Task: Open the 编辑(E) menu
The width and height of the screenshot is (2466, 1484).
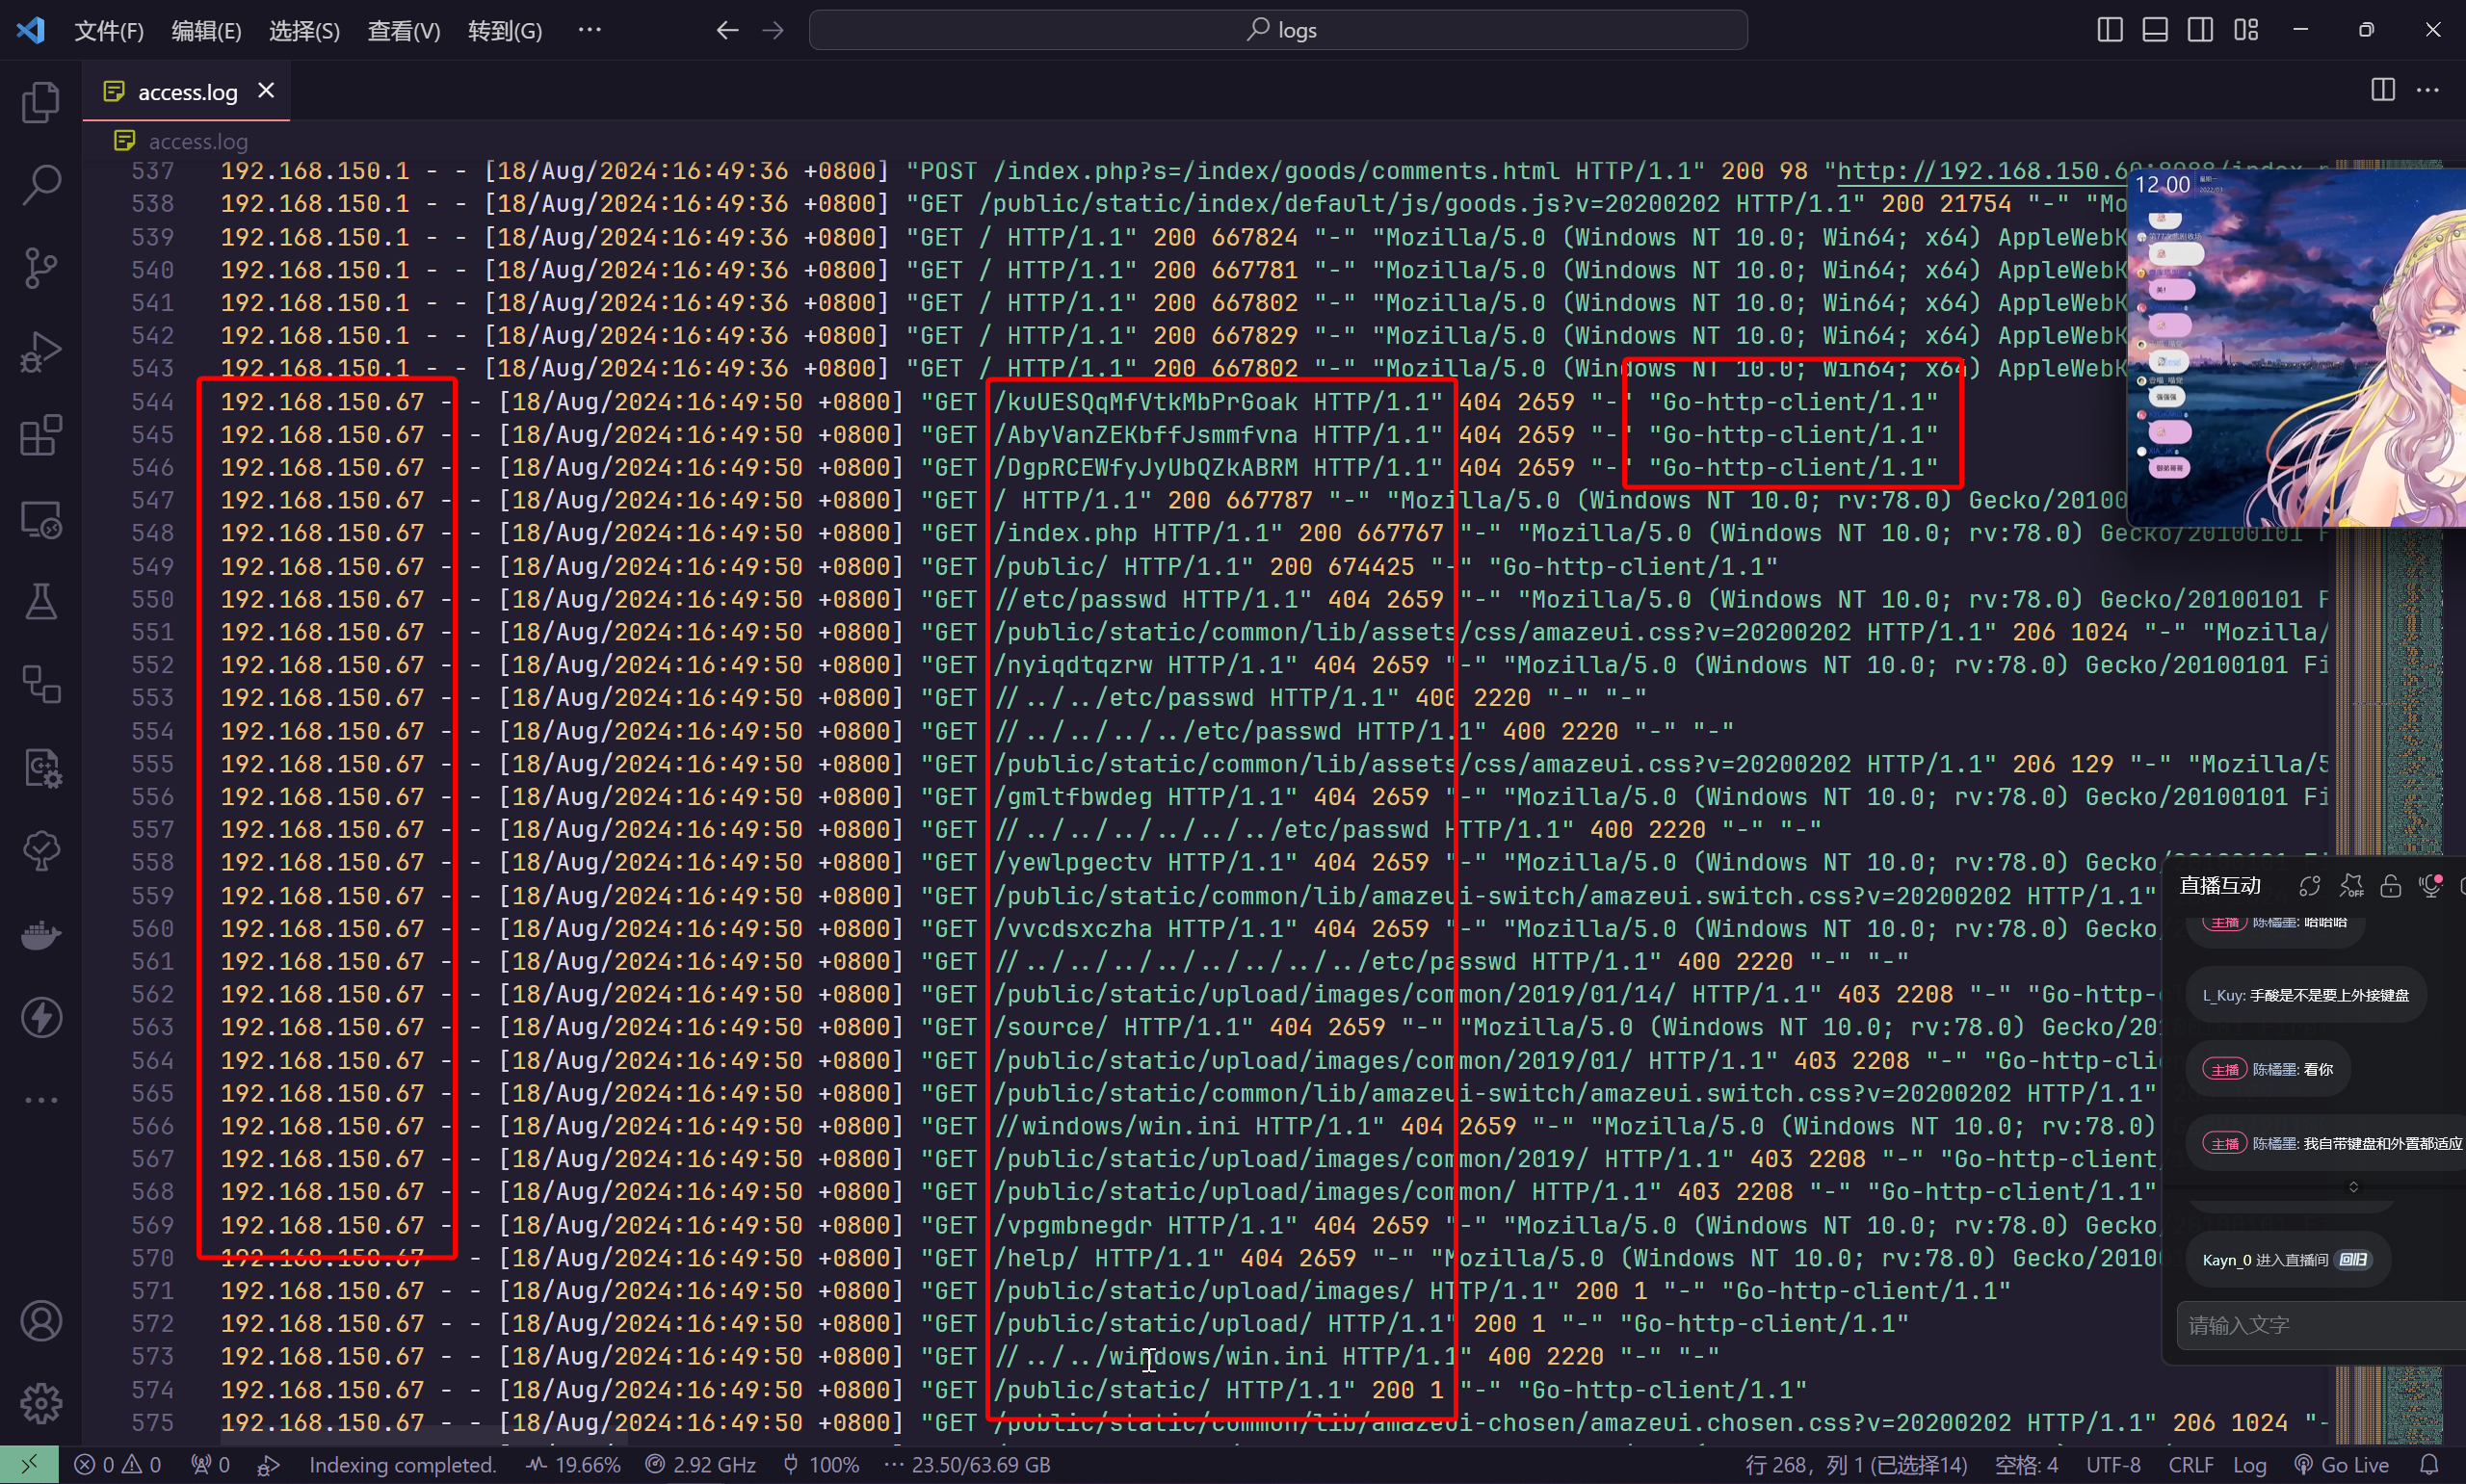Action: point(206,30)
